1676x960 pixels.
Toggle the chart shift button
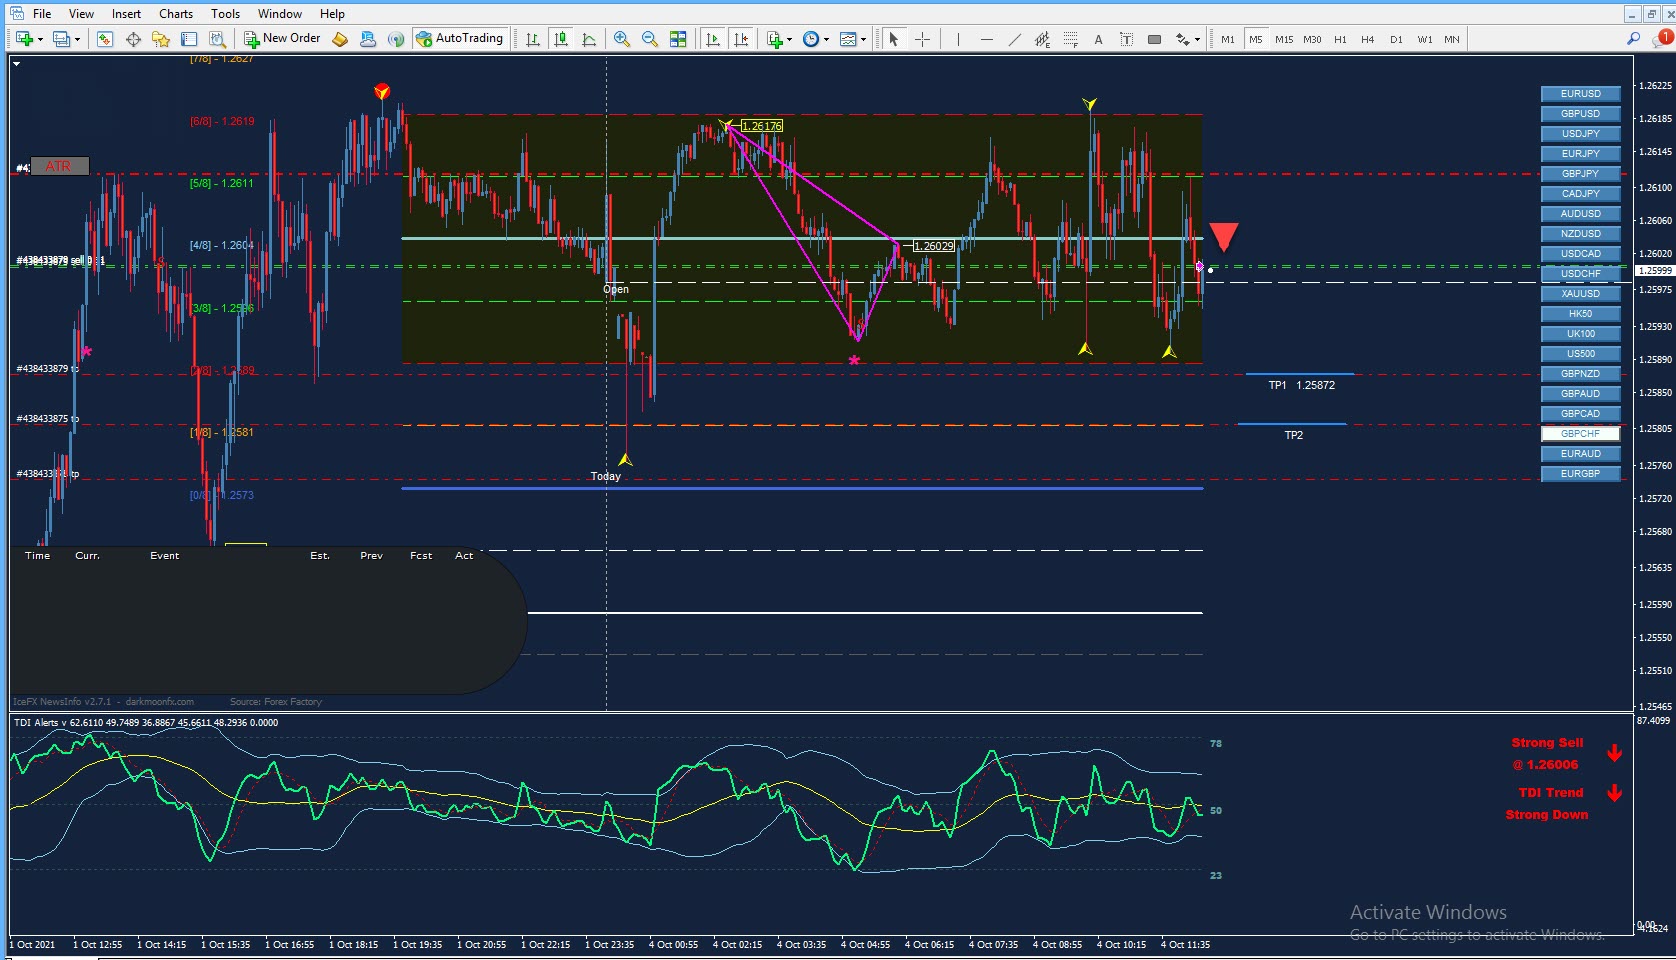[741, 39]
